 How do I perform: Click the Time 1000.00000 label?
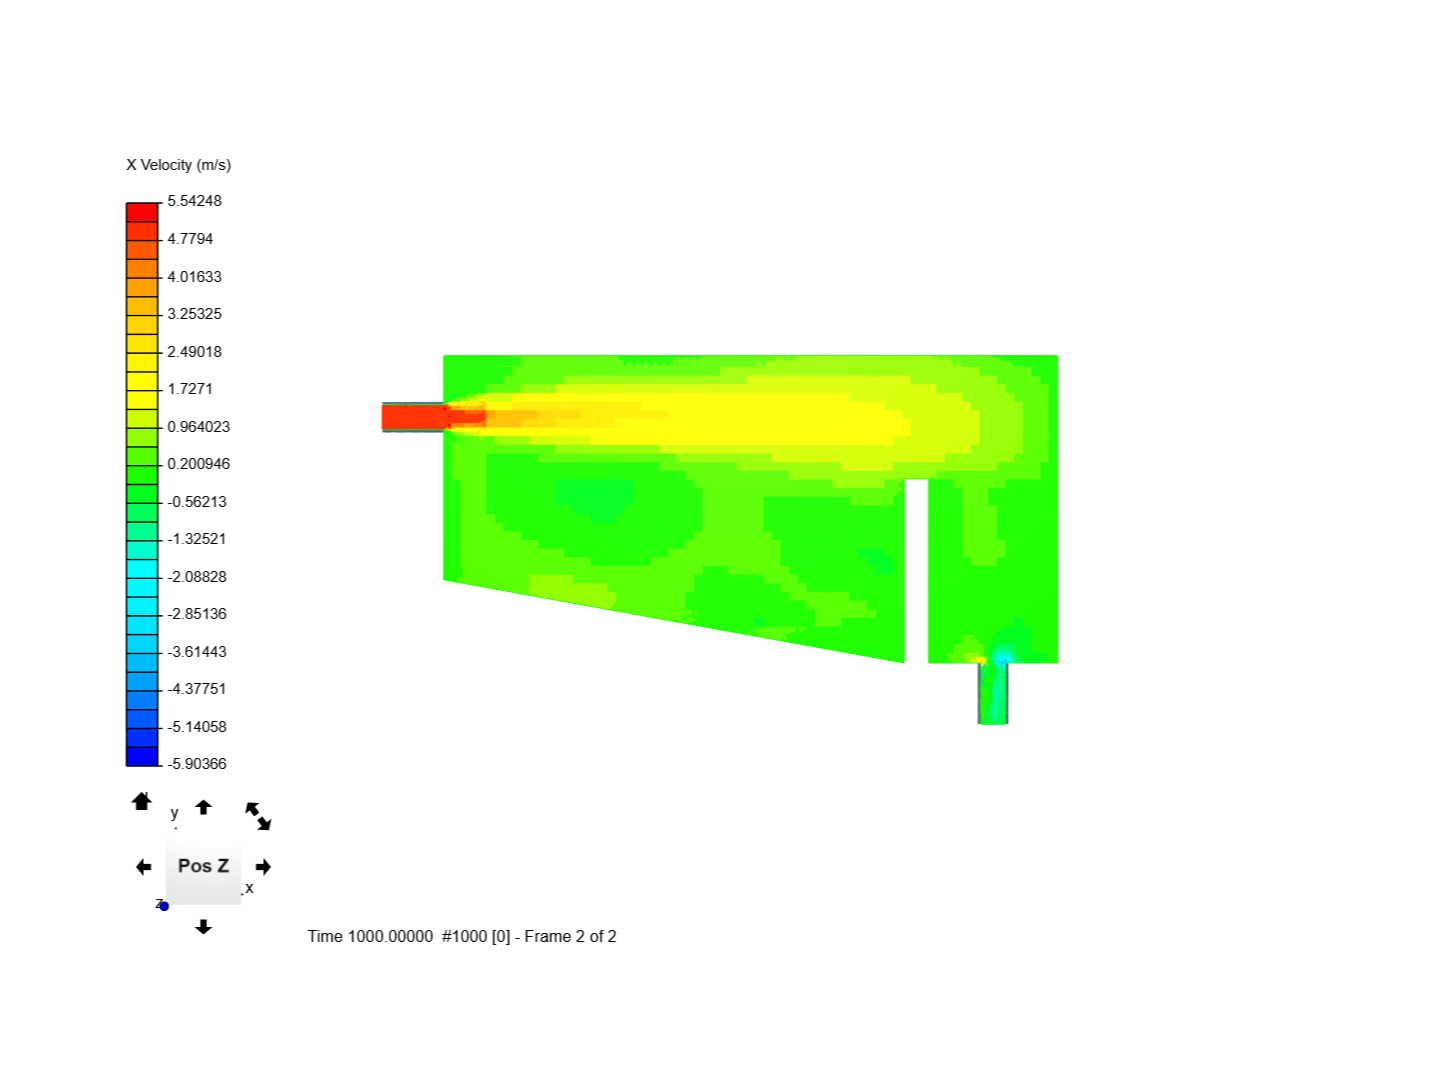pyautogui.click(x=370, y=937)
